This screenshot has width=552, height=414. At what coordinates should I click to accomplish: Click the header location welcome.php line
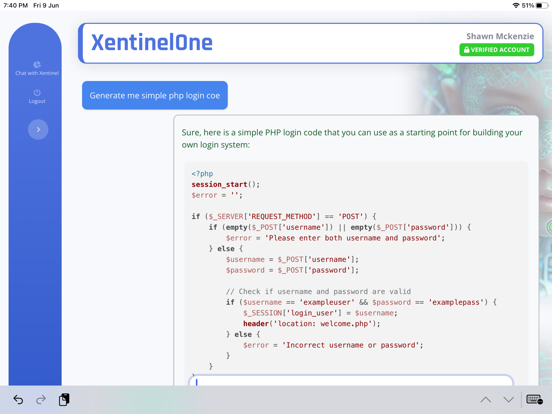coord(312,324)
